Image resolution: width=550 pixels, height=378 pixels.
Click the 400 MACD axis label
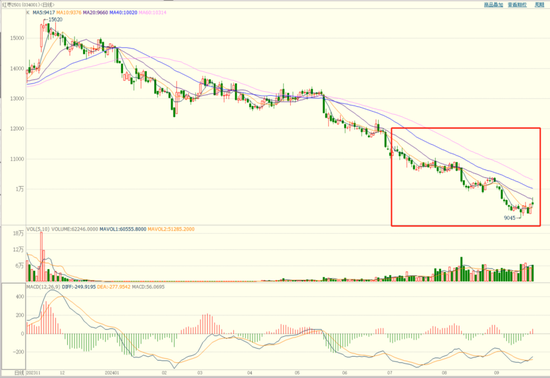[x=20, y=297]
